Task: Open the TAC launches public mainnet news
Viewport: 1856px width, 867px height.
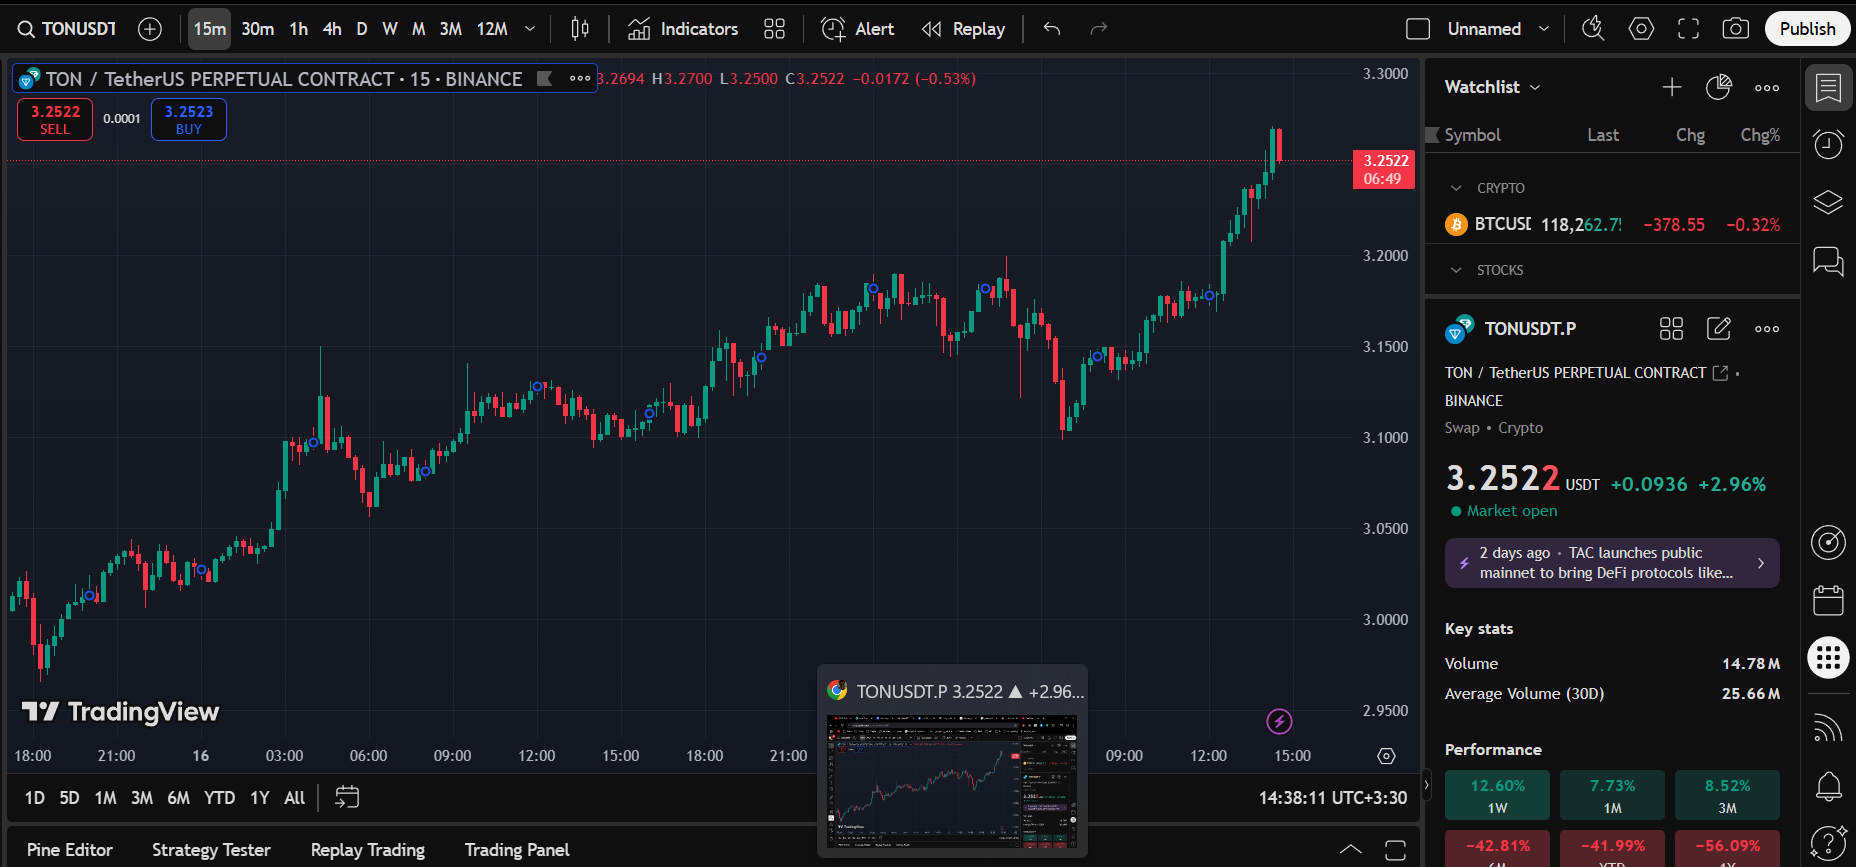Action: (1612, 563)
